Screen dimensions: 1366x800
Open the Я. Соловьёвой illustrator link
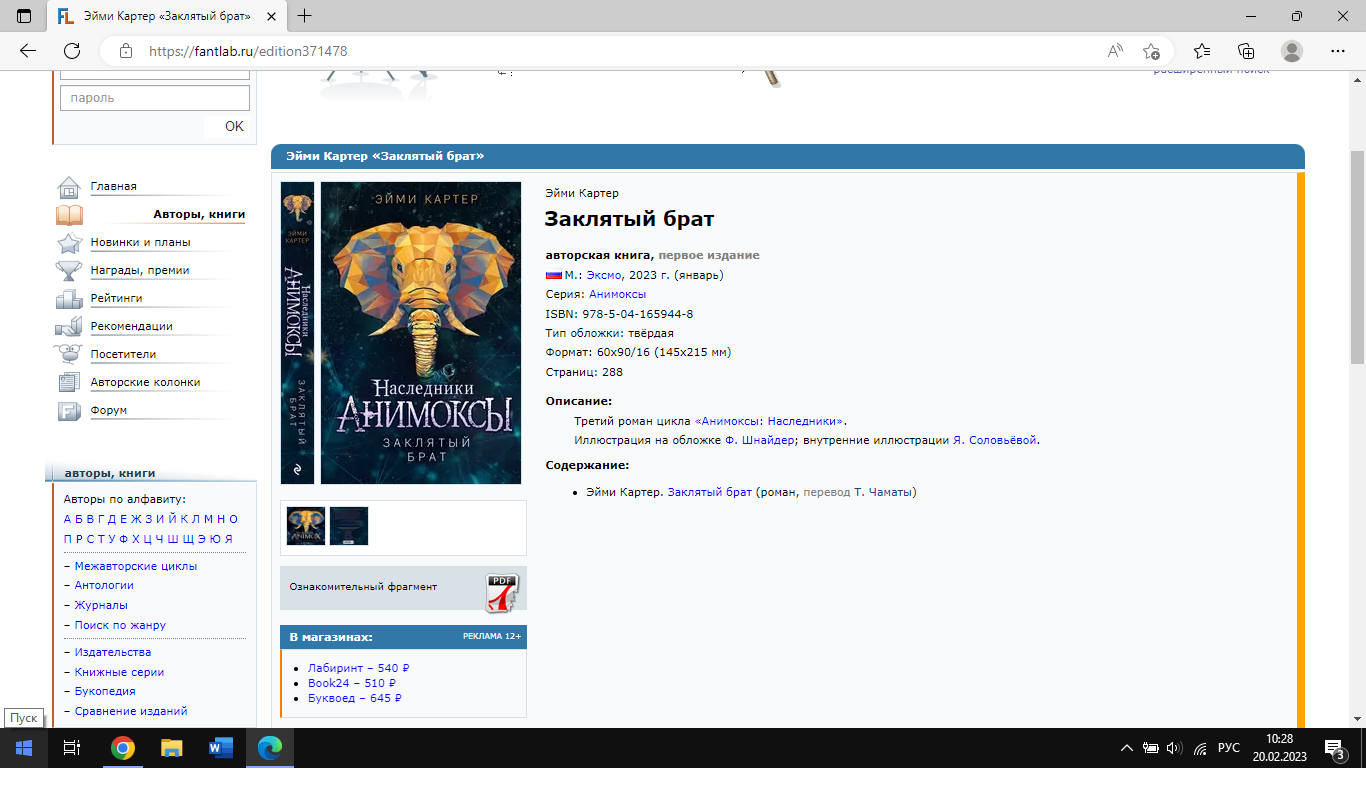pyautogui.click(x=995, y=440)
